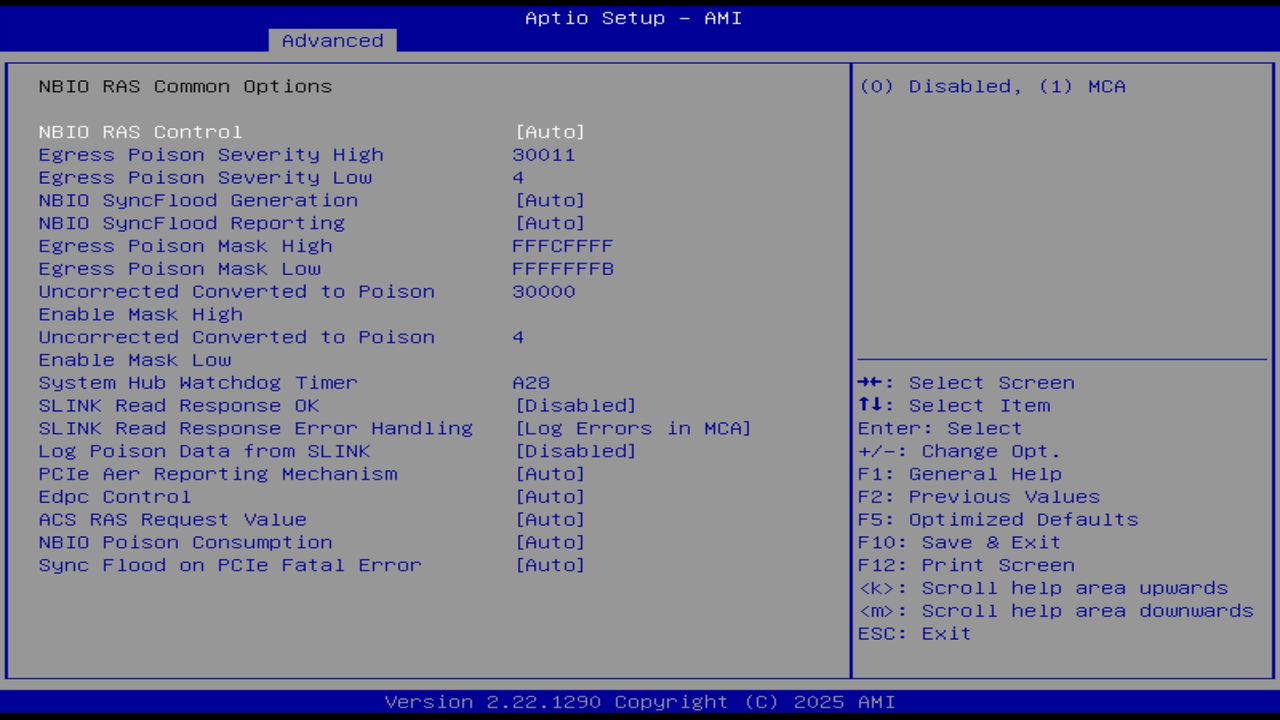
Task: Edit Enable Mask Low value 4
Action: point(518,337)
